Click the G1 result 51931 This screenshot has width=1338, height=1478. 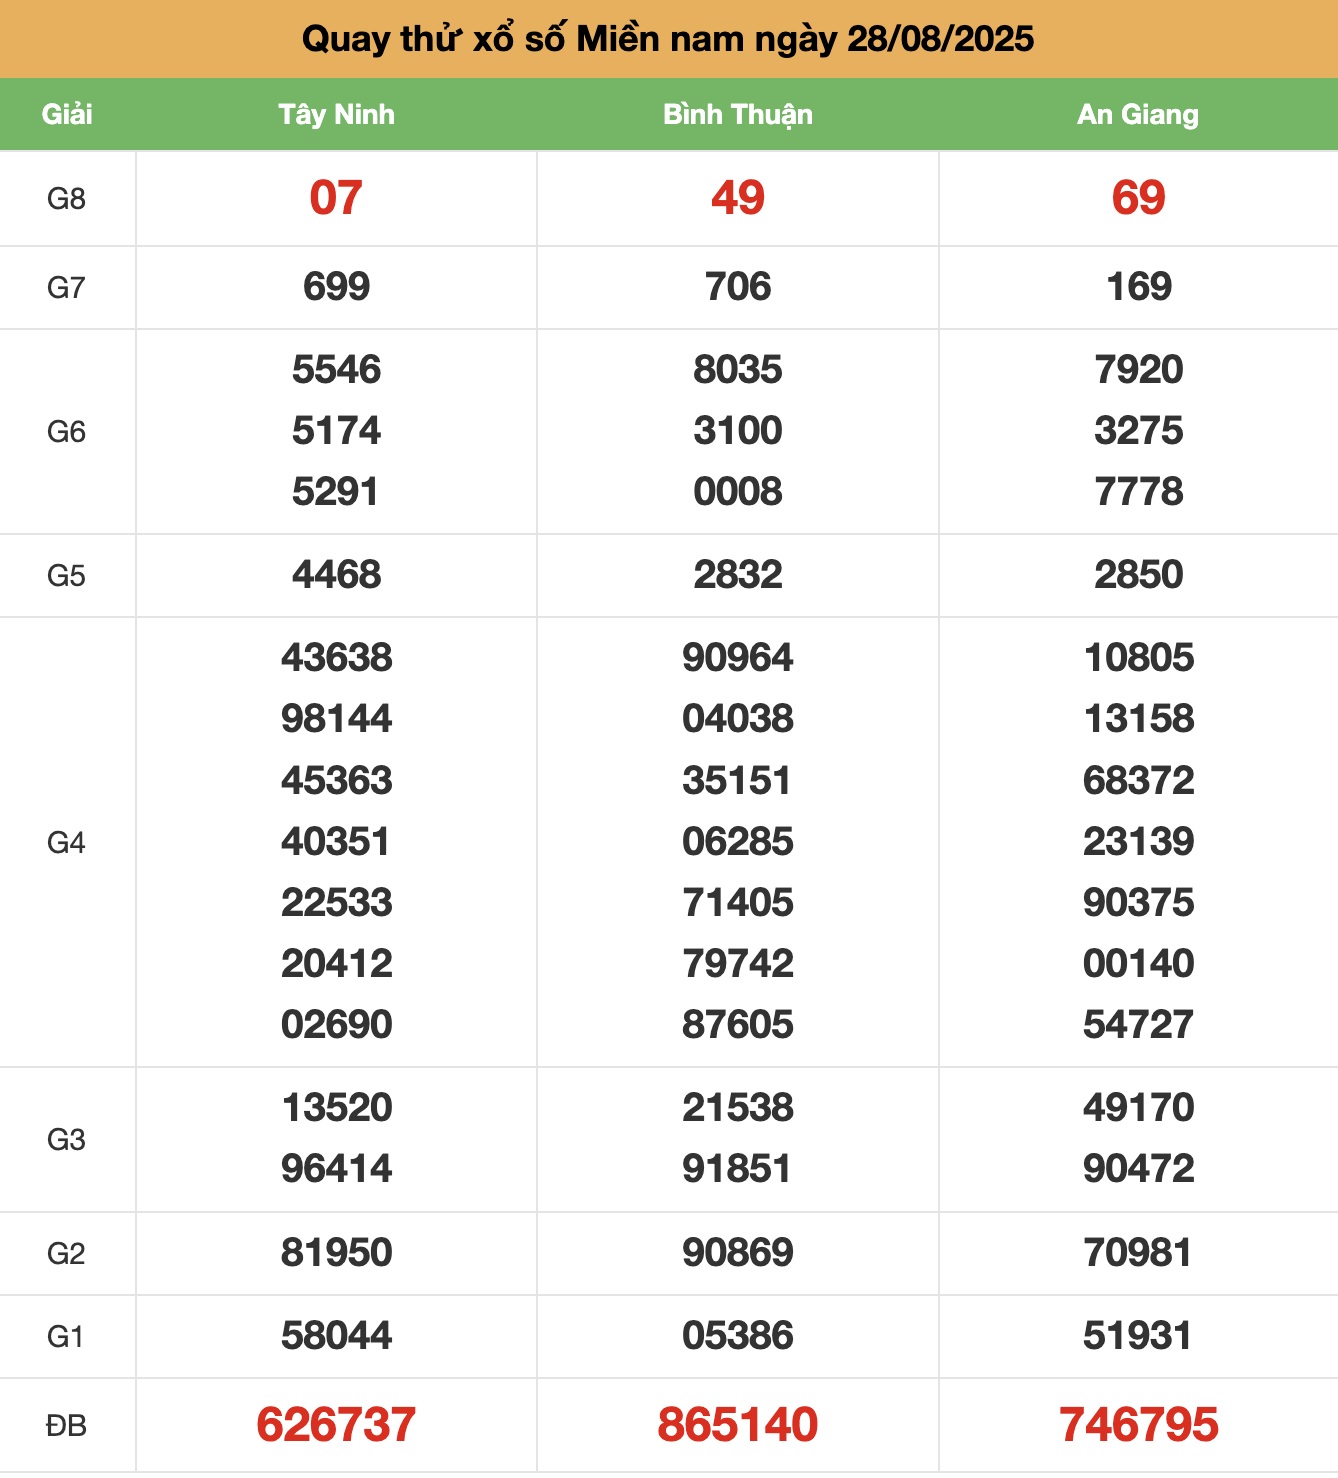[1138, 1336]
